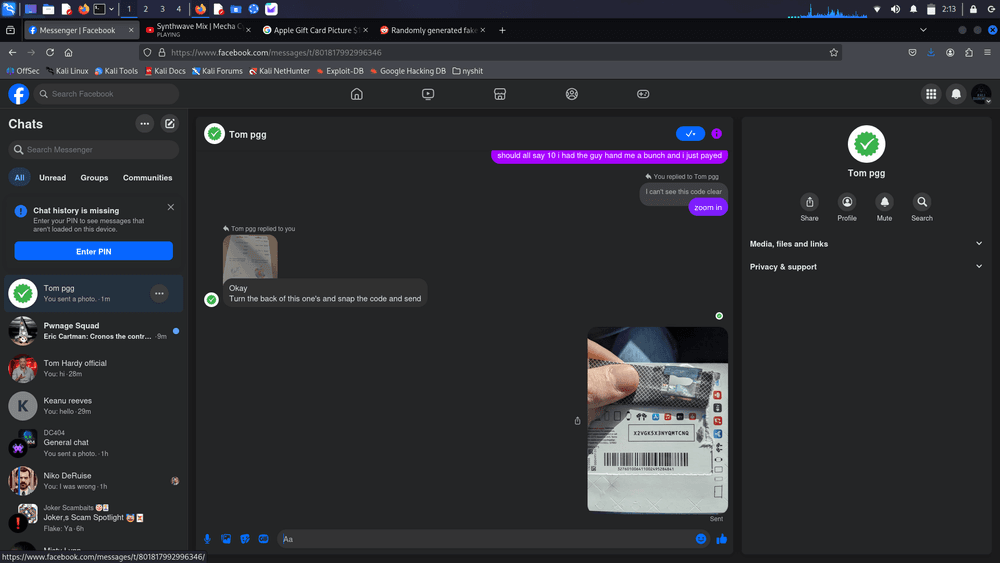Open Firefox application menu
Image resolution: width=1000 pixels, height=563 pixels.
987,52
